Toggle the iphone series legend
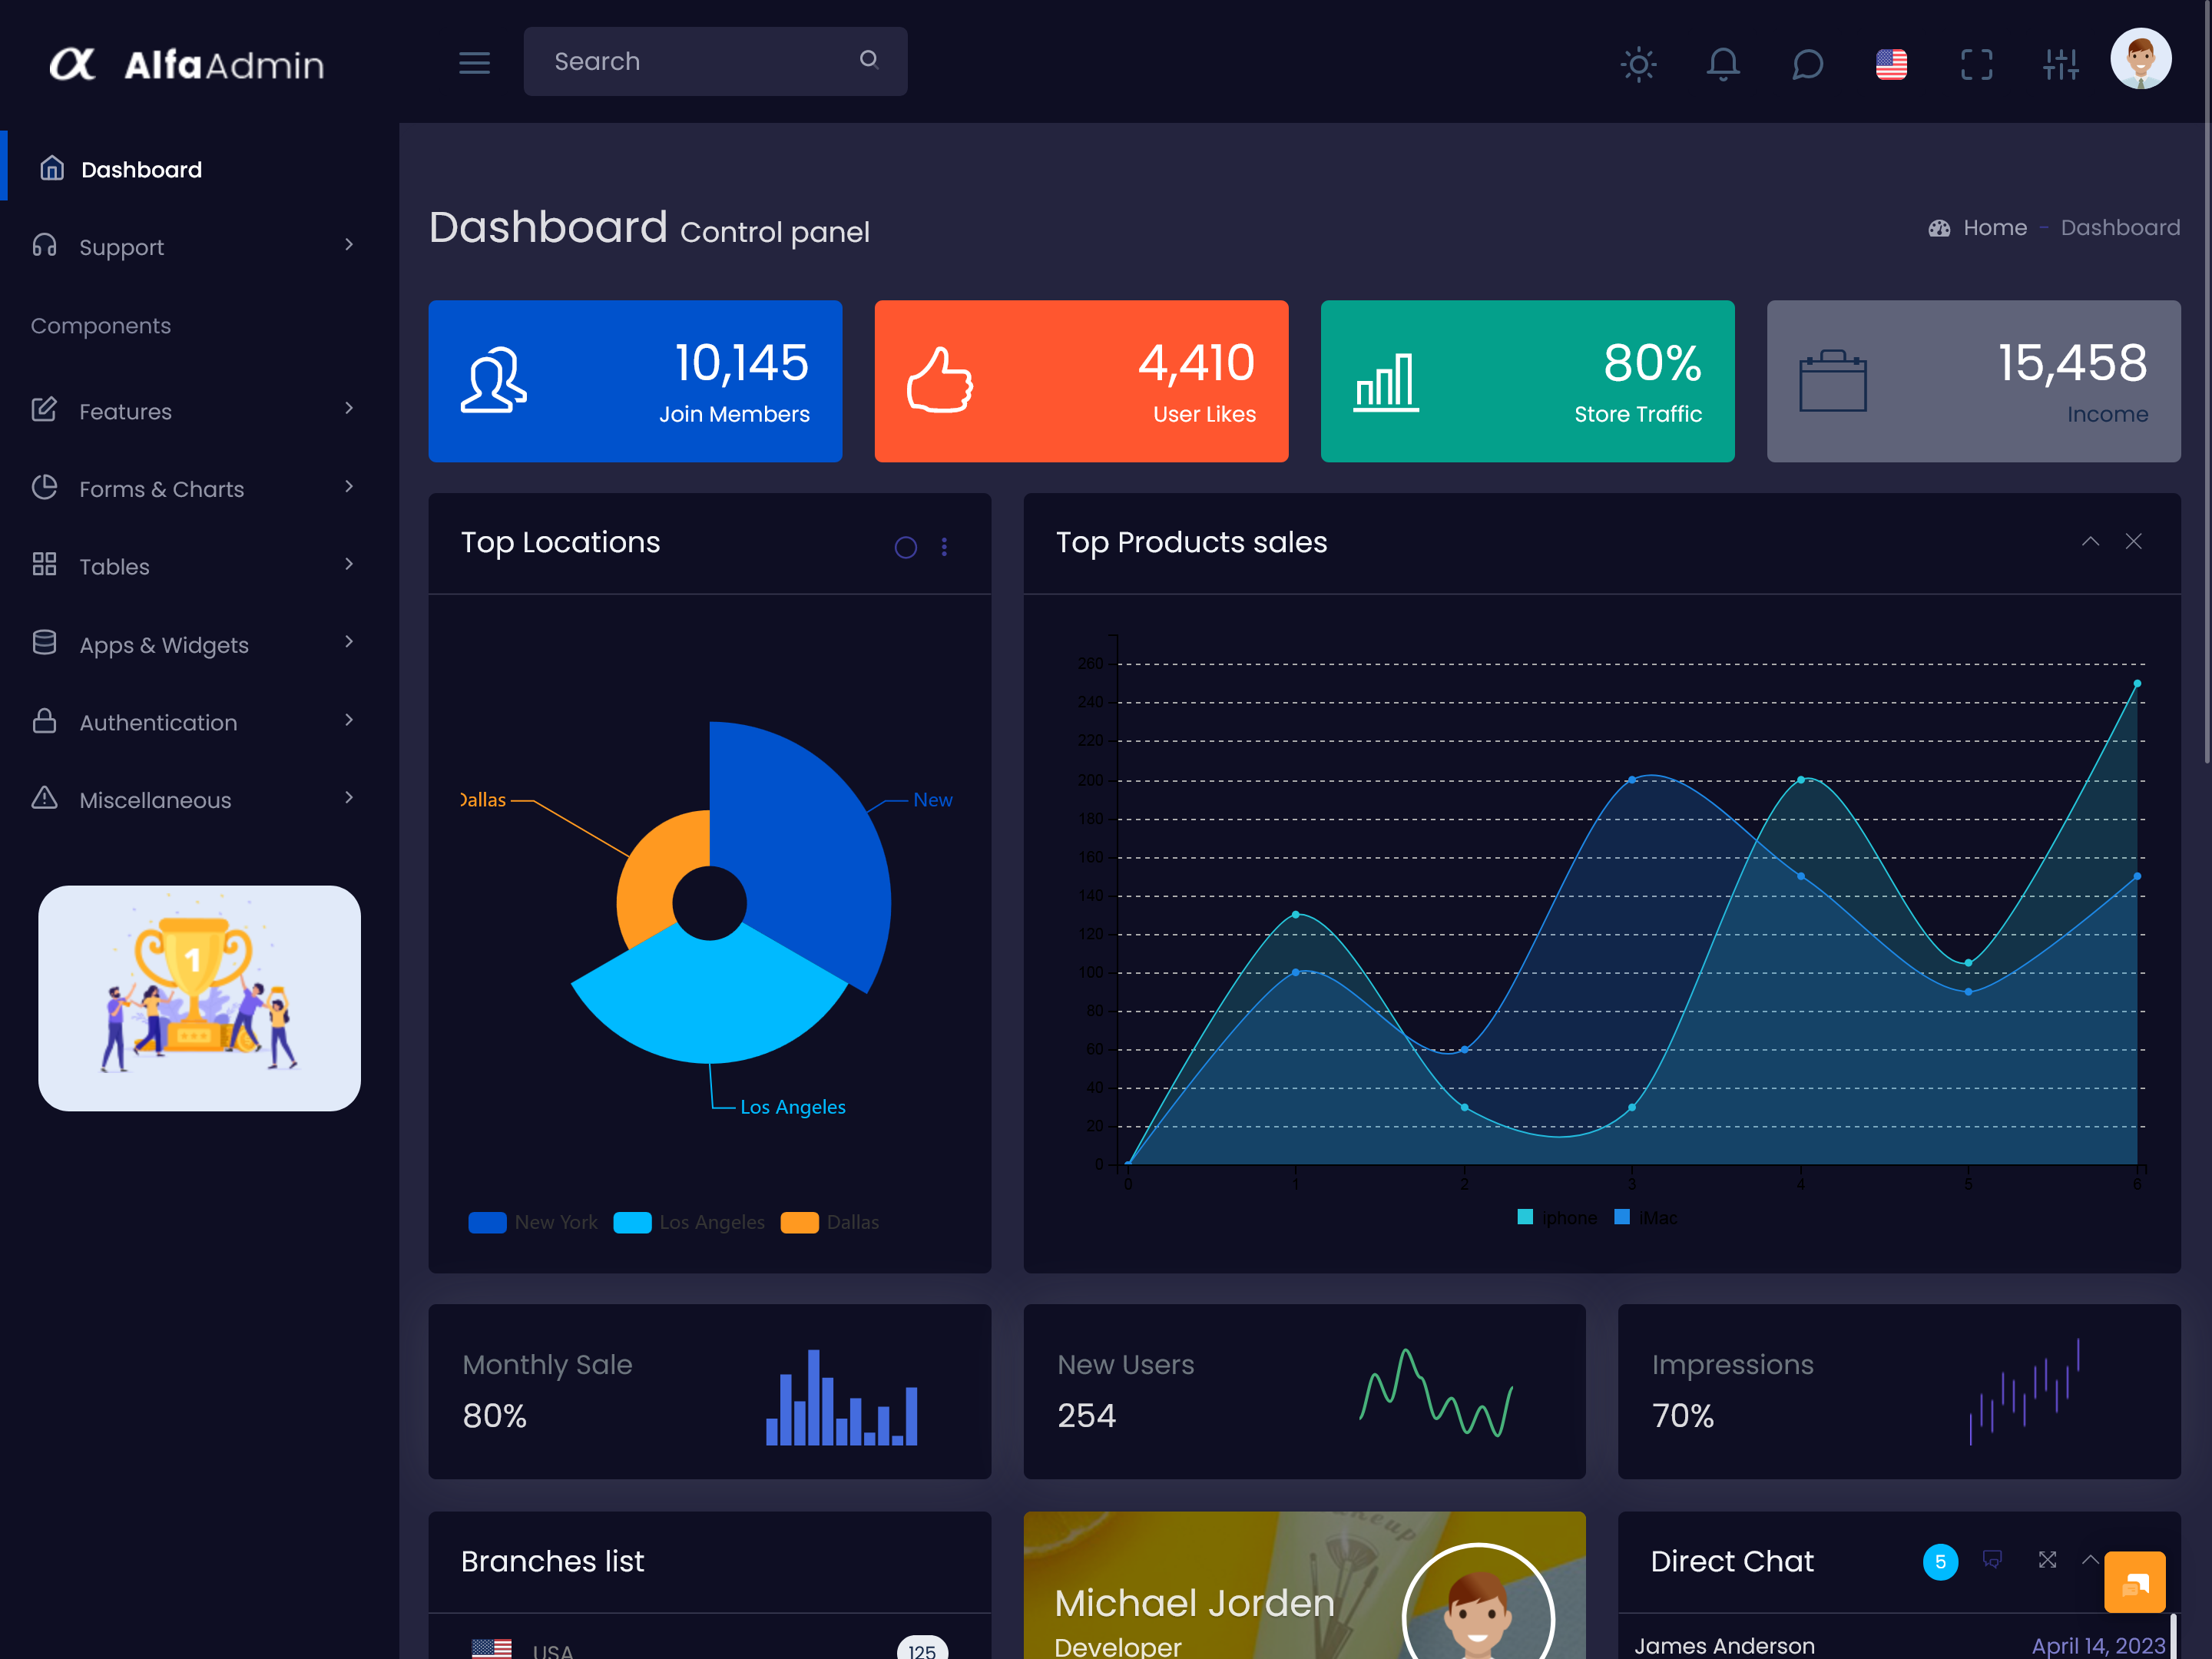This screenshot has height=1659, width=2212. tap(1556, 1217)
